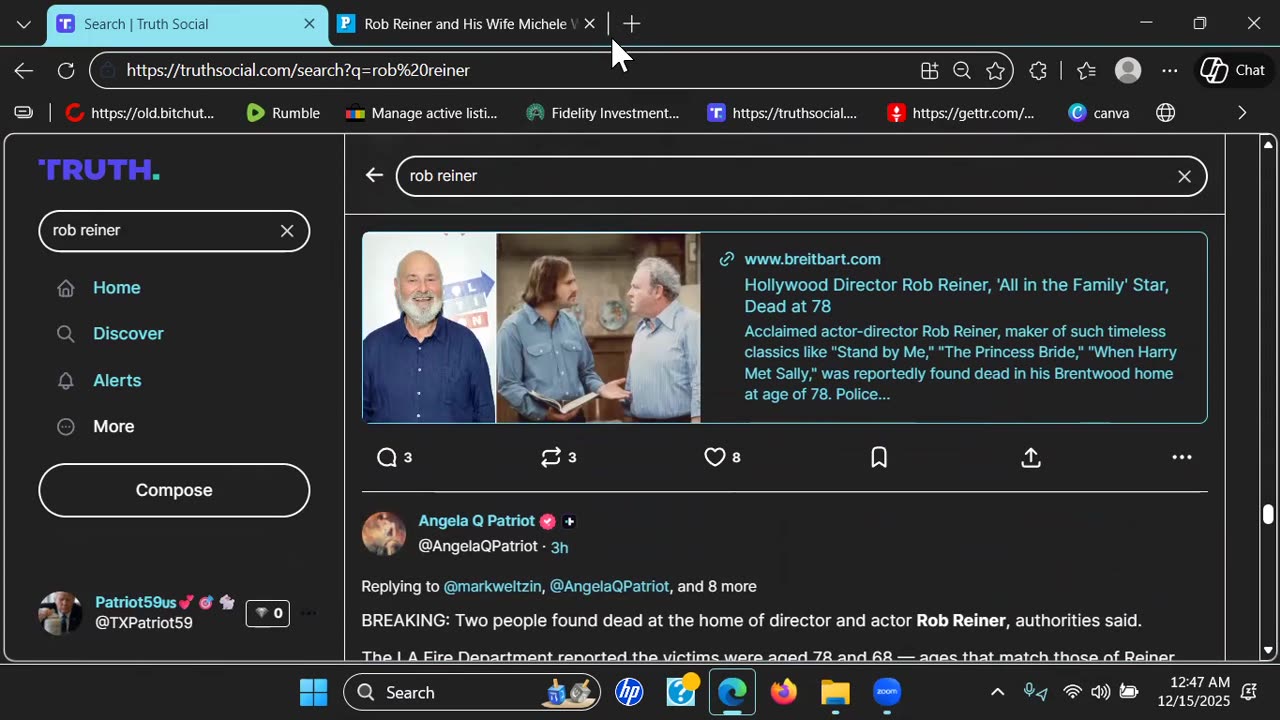Image resolution: width=1280 pixels, height=720 pixels.
Task: Open a new browser tab
Action: point(631,24)
